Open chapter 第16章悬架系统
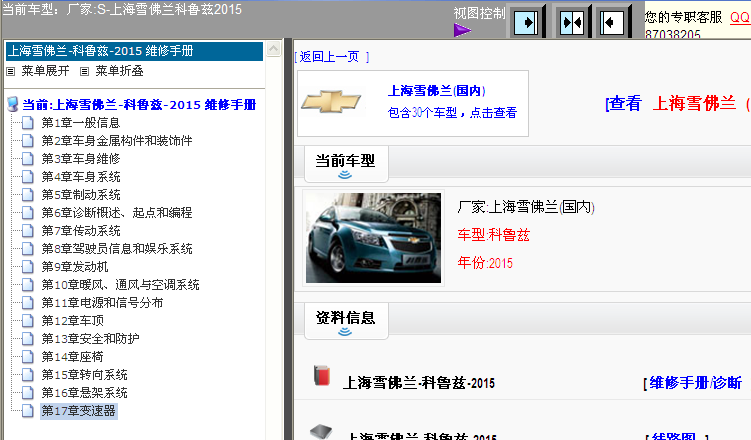Image resolution: width=751 pixels, height=440 pixels. pos(84,393)
